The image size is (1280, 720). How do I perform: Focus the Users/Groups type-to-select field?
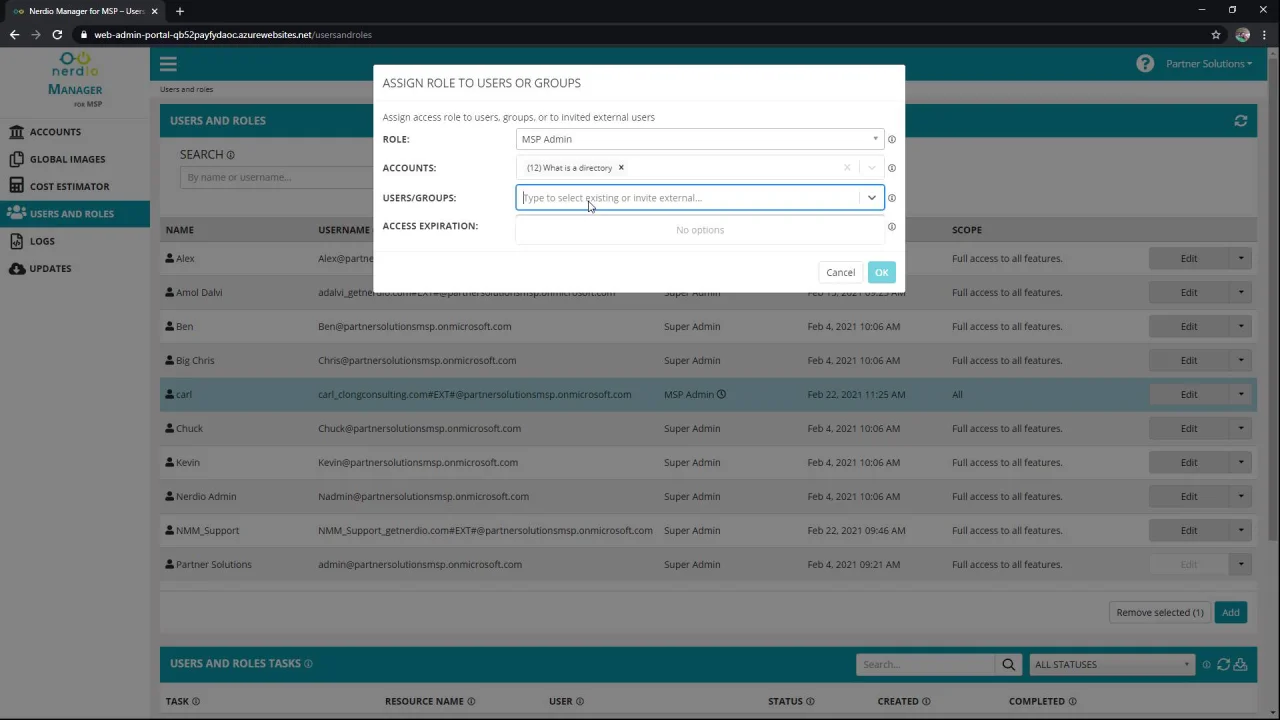pos(688,198)
